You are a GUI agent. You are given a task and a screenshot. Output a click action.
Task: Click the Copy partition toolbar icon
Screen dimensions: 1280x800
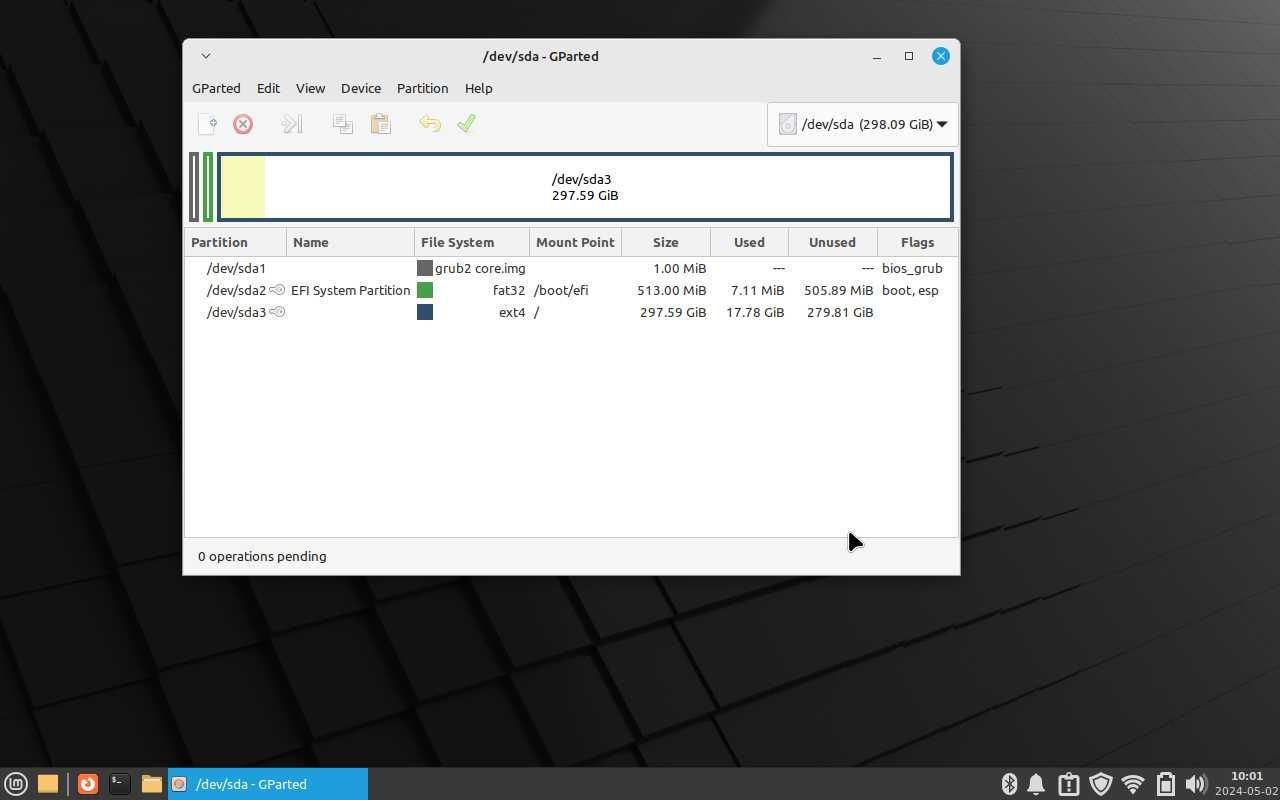tap(343, 124)
